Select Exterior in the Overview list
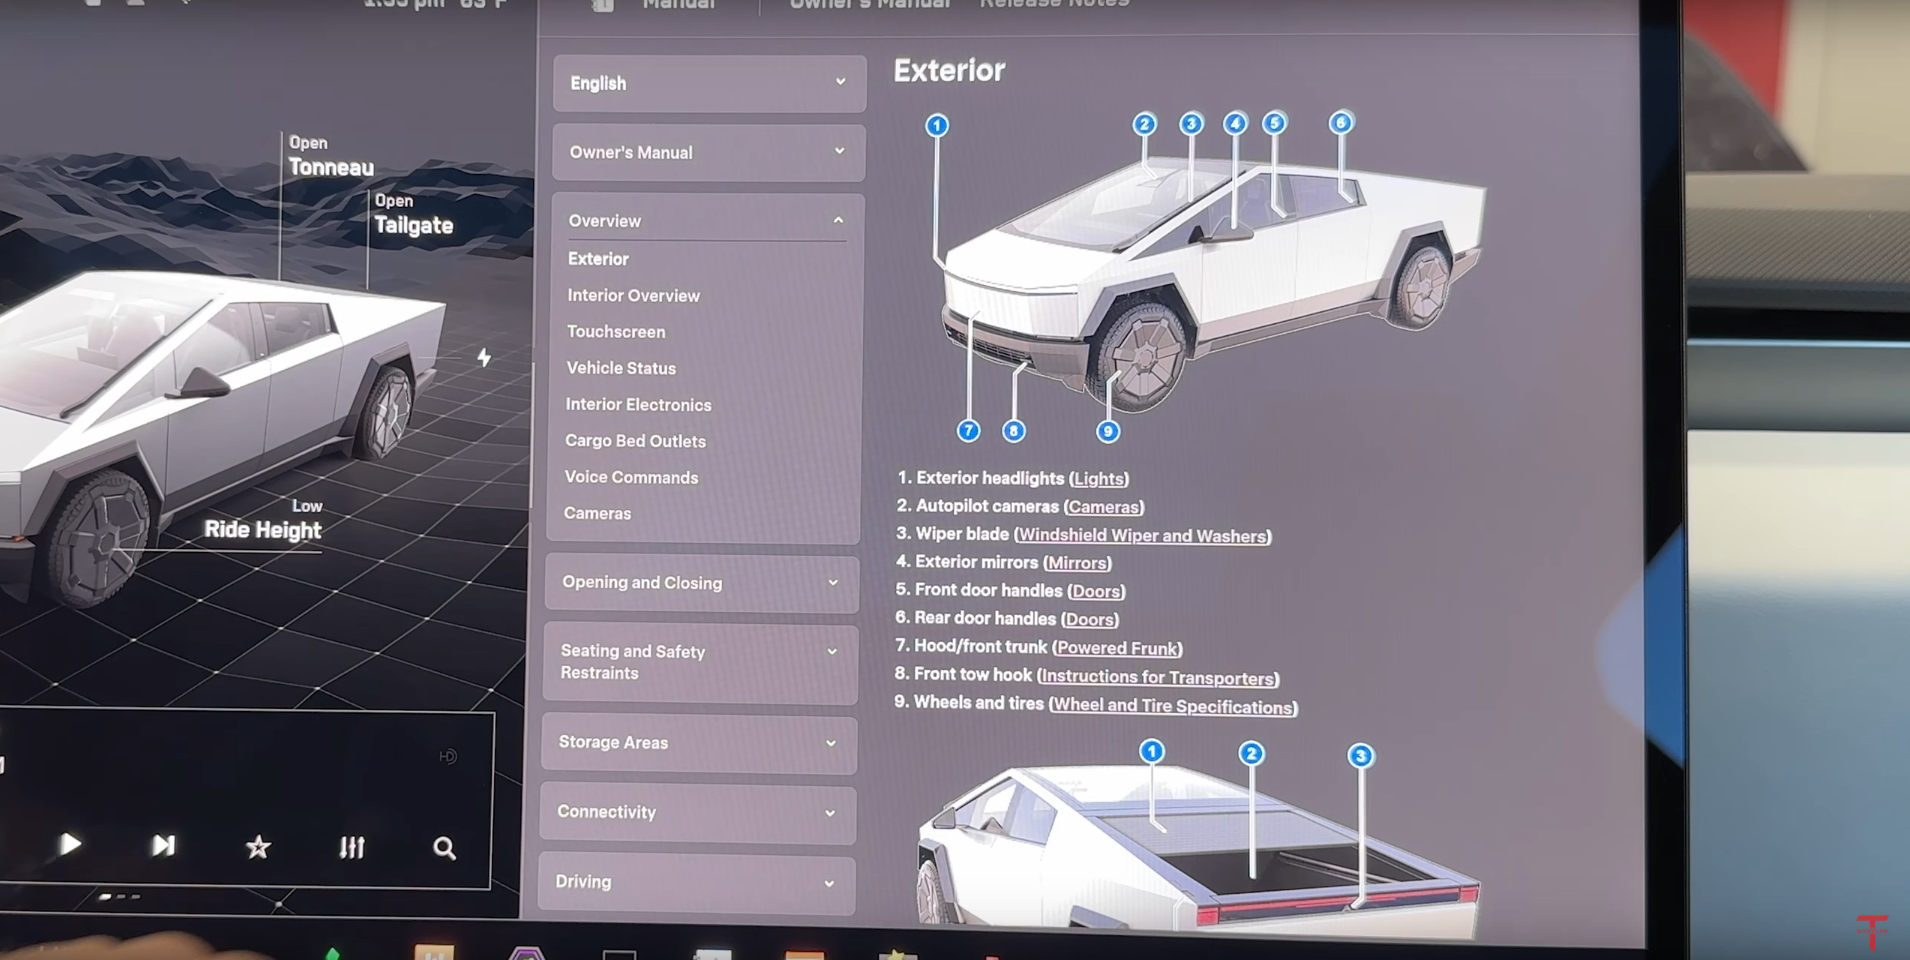Screen dimensions: 1910x960 (x=598, y=259)
